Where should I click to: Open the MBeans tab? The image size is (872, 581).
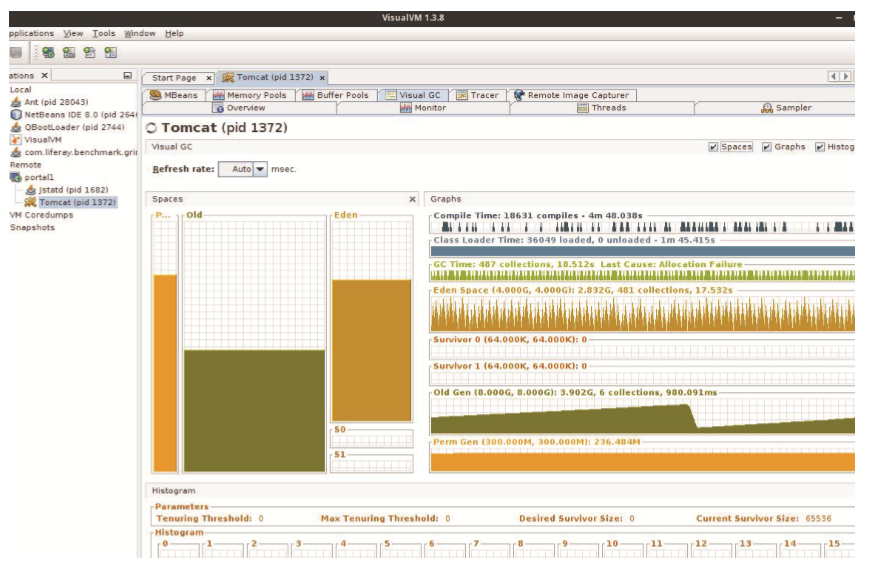pos(174,95)
